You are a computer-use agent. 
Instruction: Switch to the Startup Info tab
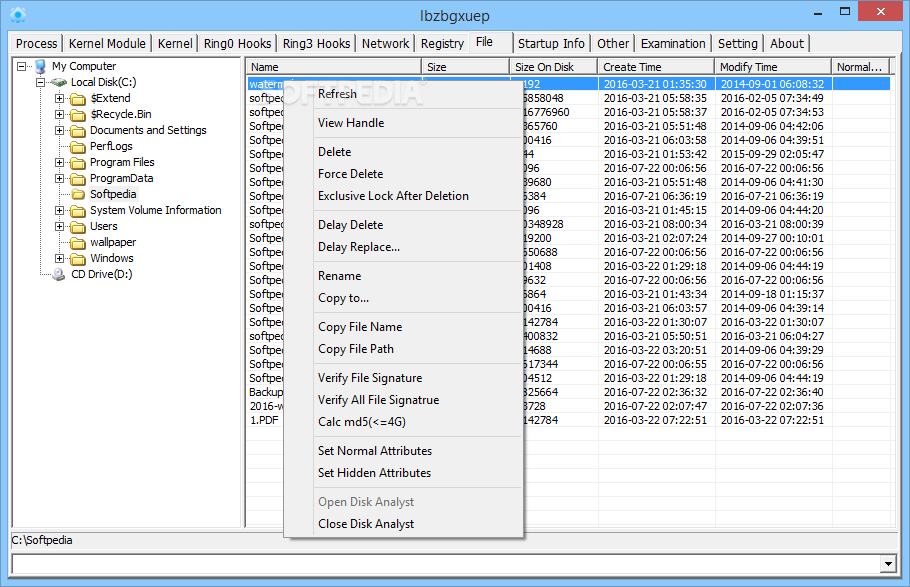pyautogui.click(x=551, y=44)
